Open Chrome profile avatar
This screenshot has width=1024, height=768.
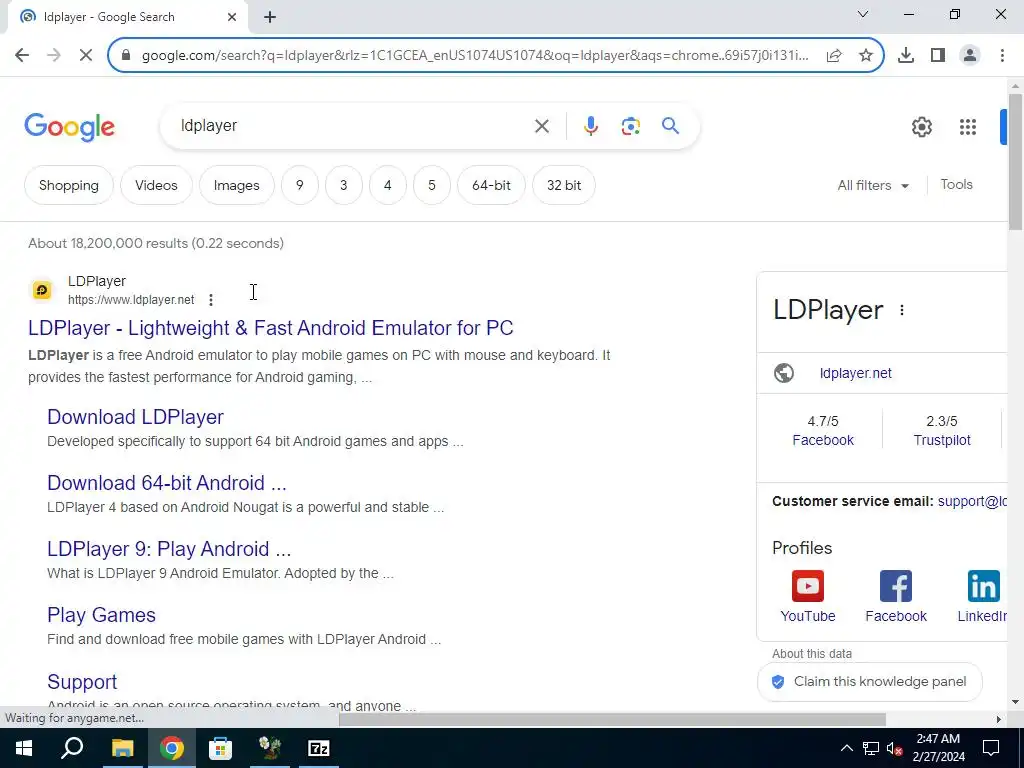point(970,56)
